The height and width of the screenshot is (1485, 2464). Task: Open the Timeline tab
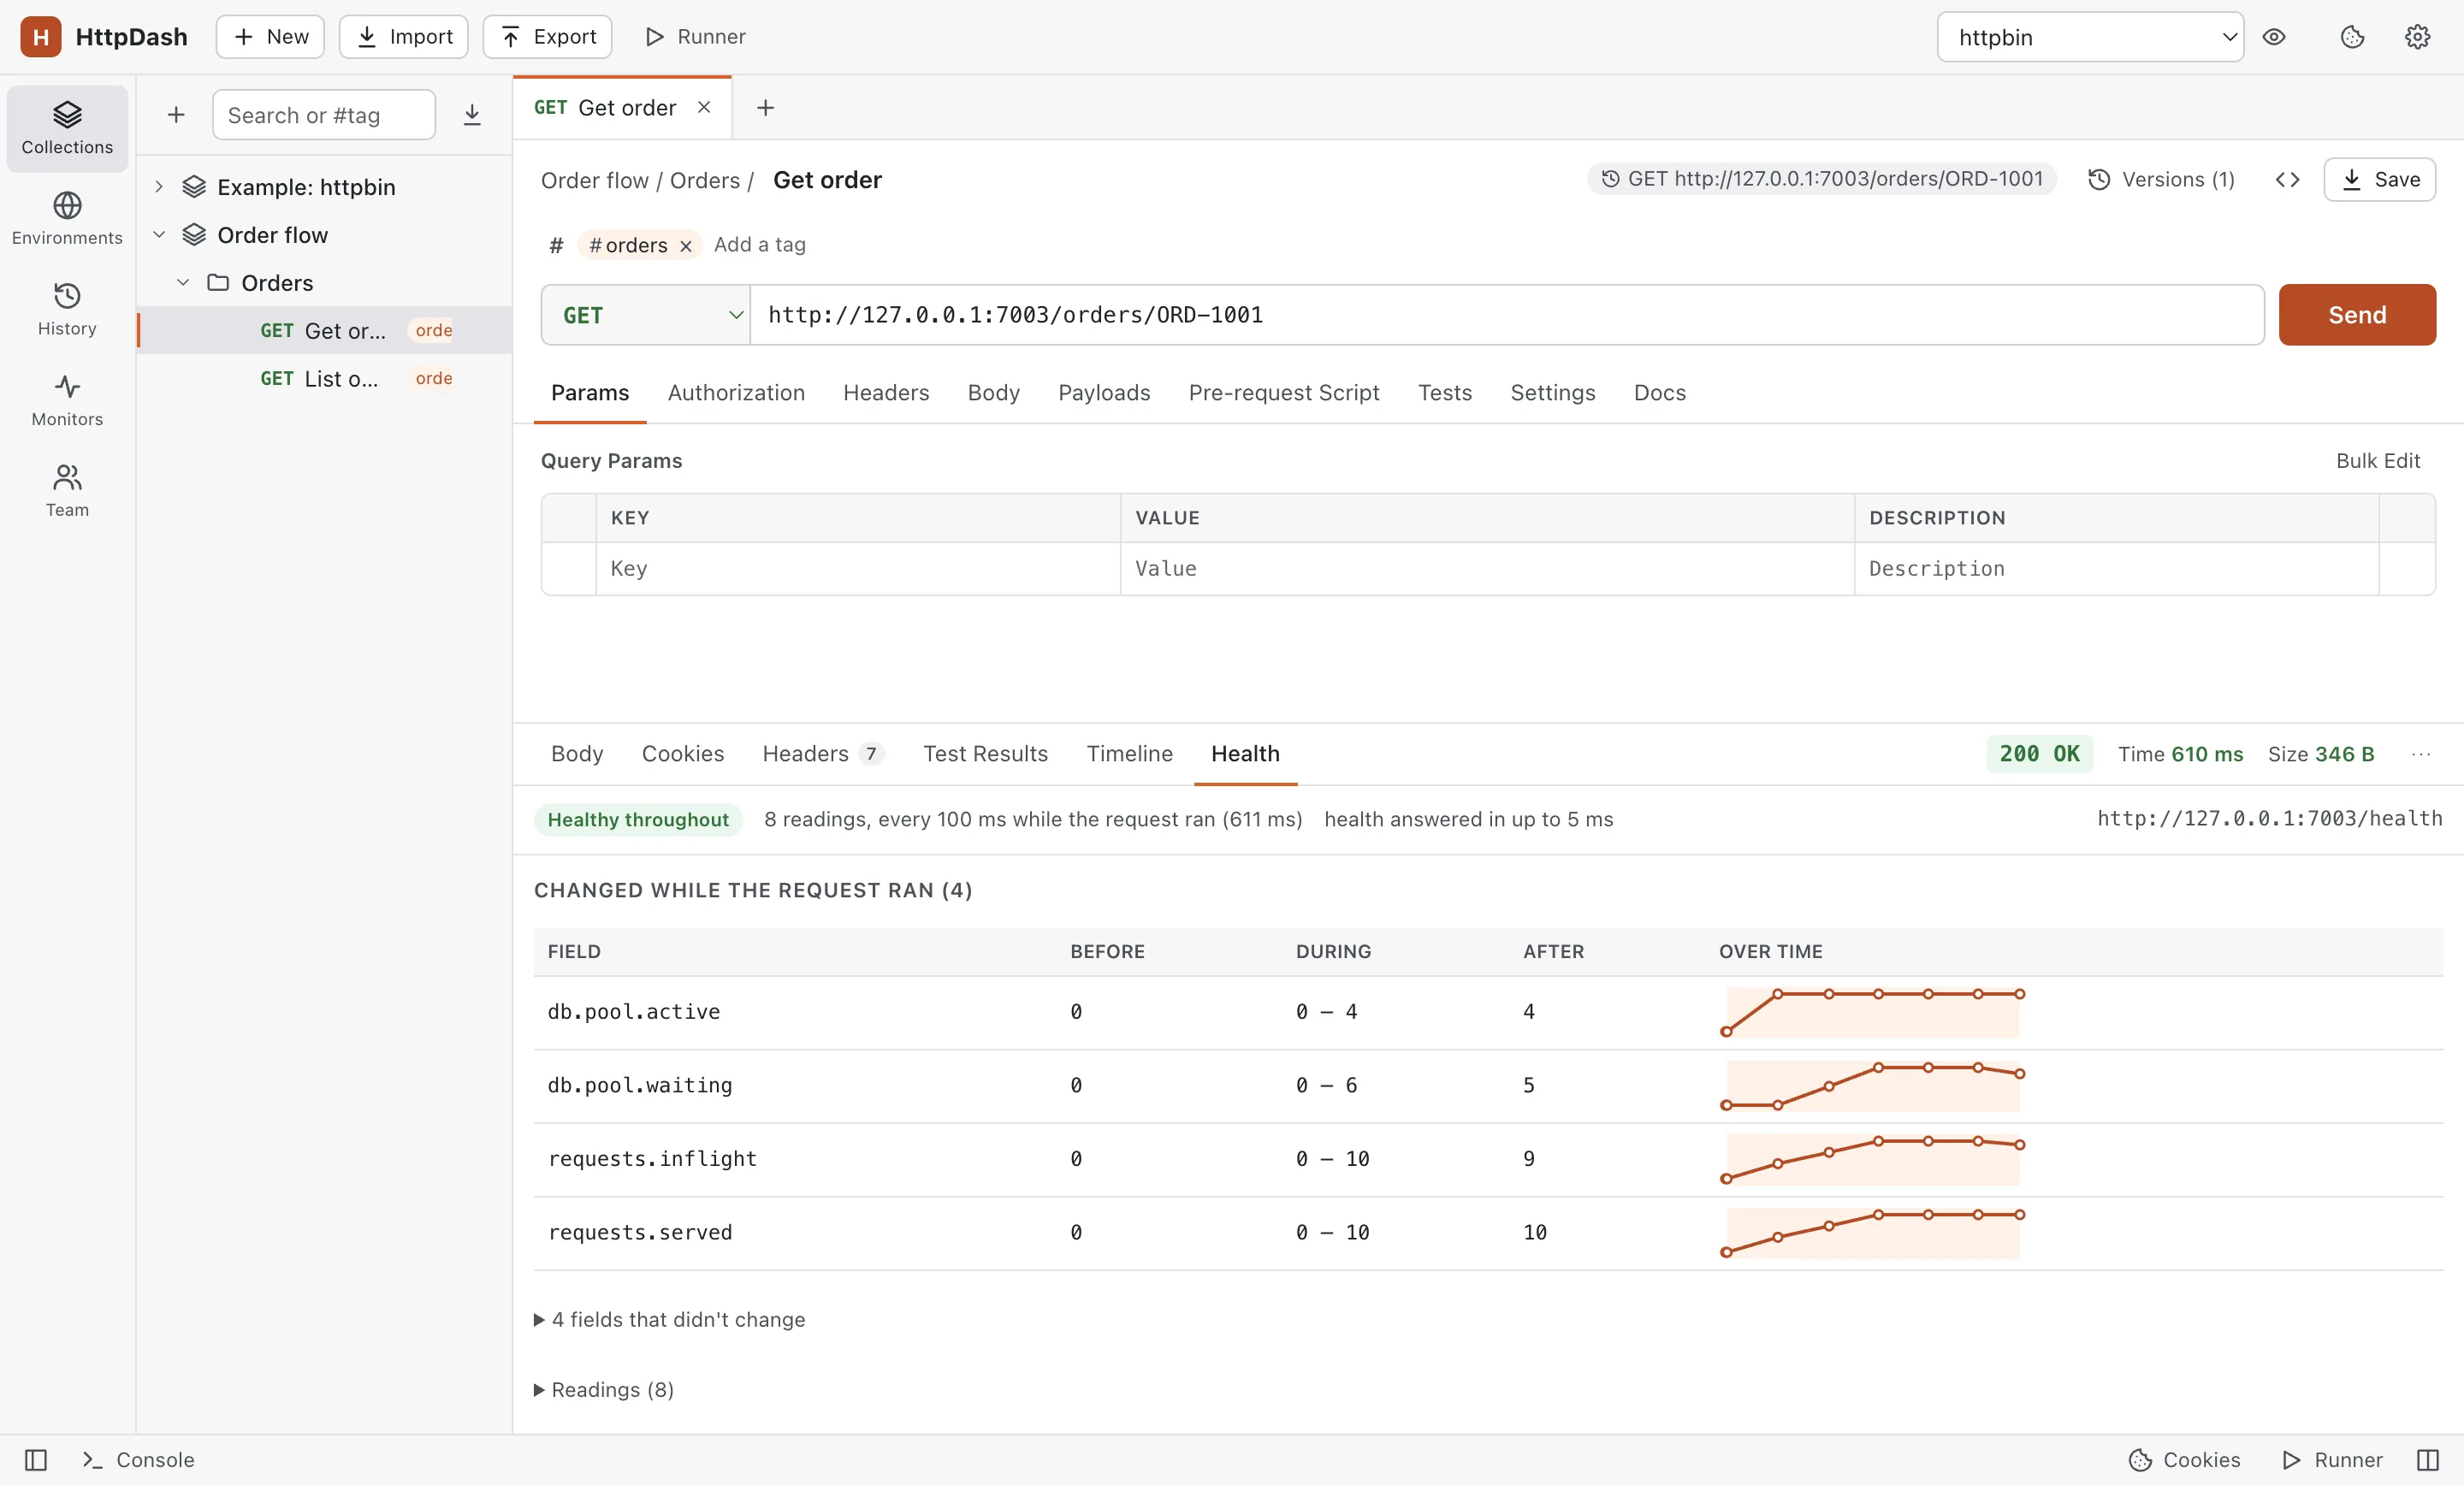point(1129,754)
